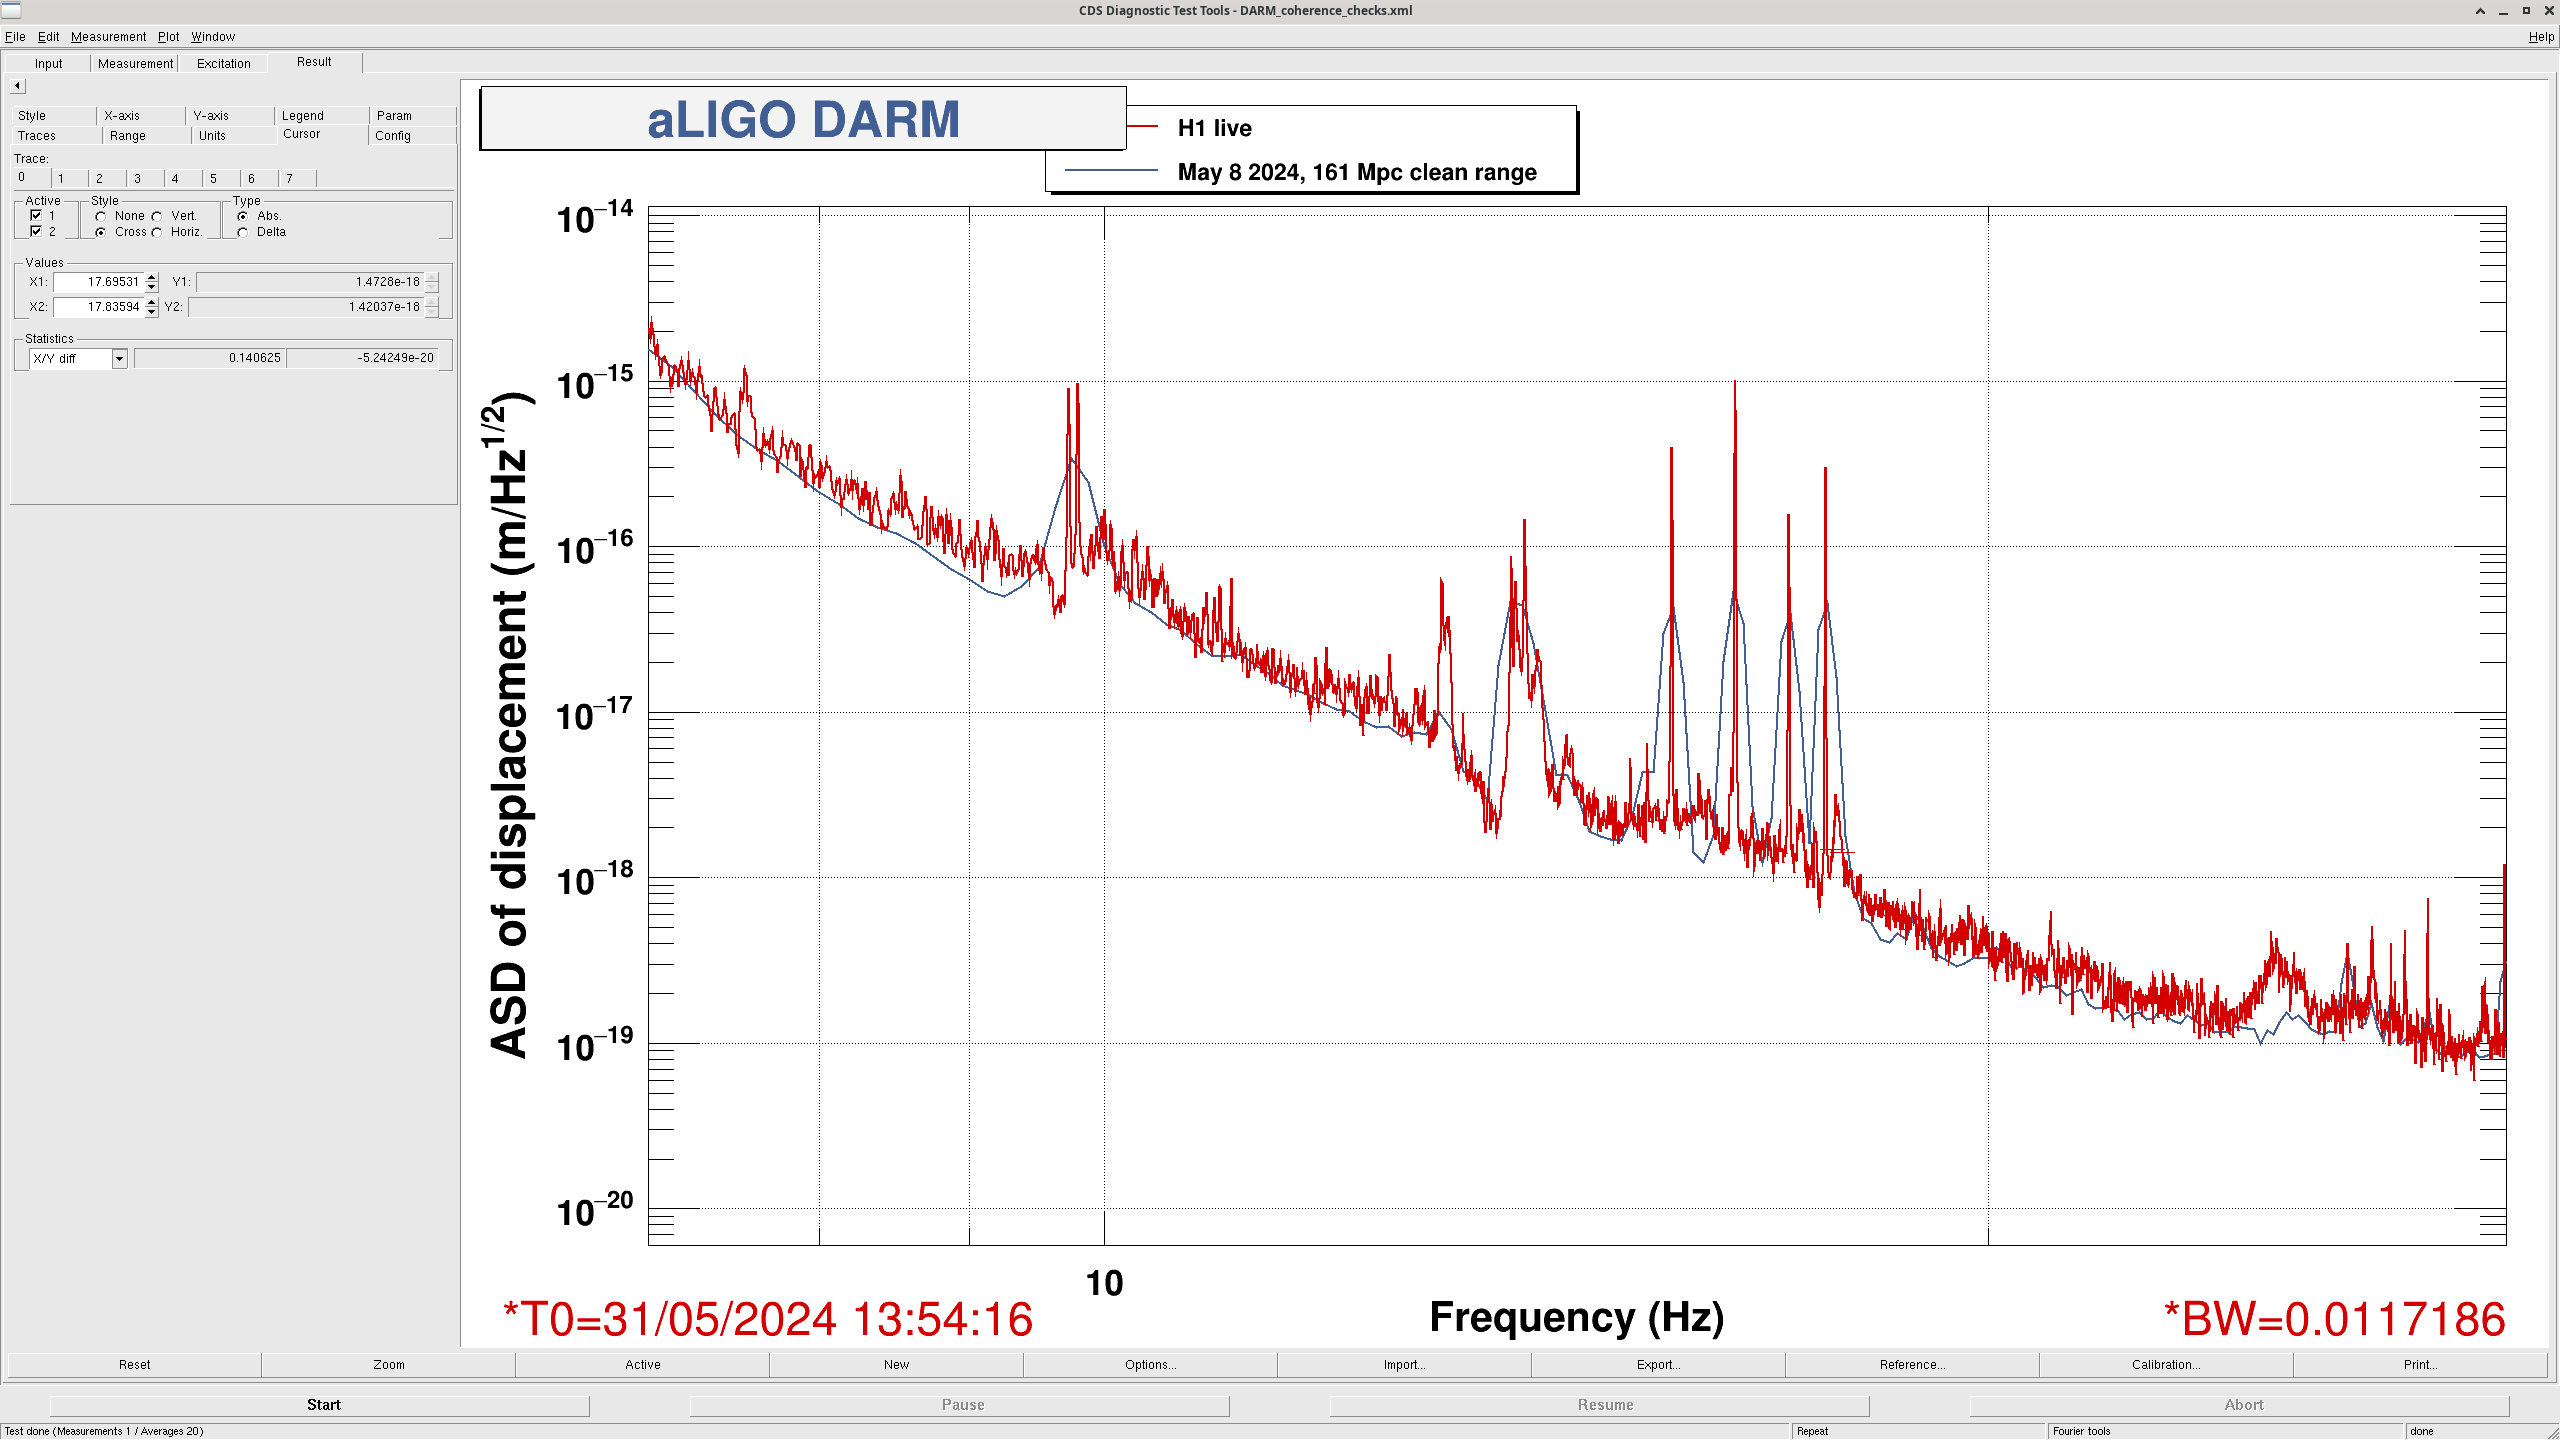Screen dimensions: 2560x1440
Task: Decrement the X2 cursor value
Action: (x=151, y=312)
